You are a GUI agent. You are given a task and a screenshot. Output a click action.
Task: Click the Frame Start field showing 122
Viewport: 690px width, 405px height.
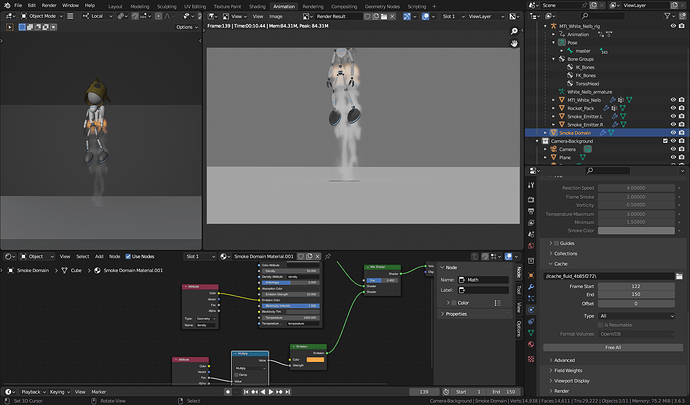(x=636, y=286)
